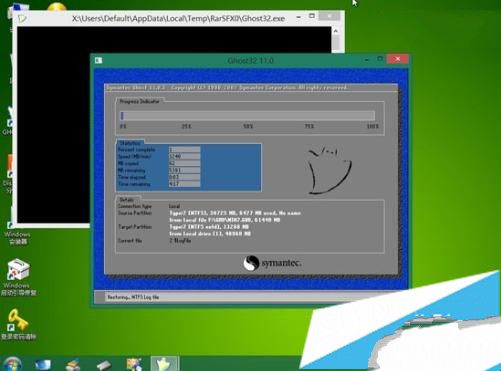
Task: Launch the paintbrush tool icon in taskbar
Action: (73, 365)
